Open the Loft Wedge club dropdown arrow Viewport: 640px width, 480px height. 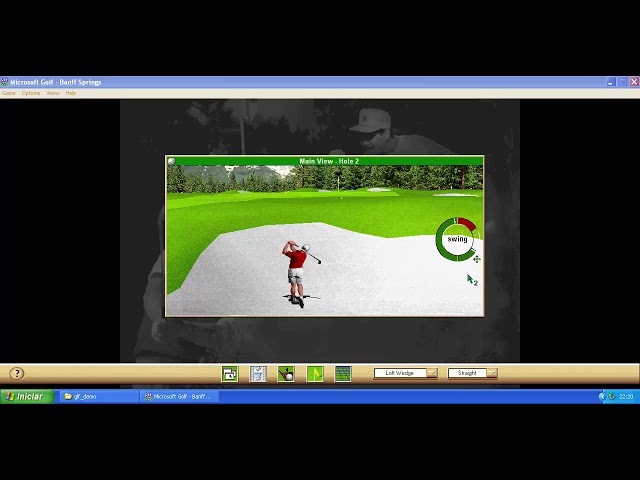(432, 373)
